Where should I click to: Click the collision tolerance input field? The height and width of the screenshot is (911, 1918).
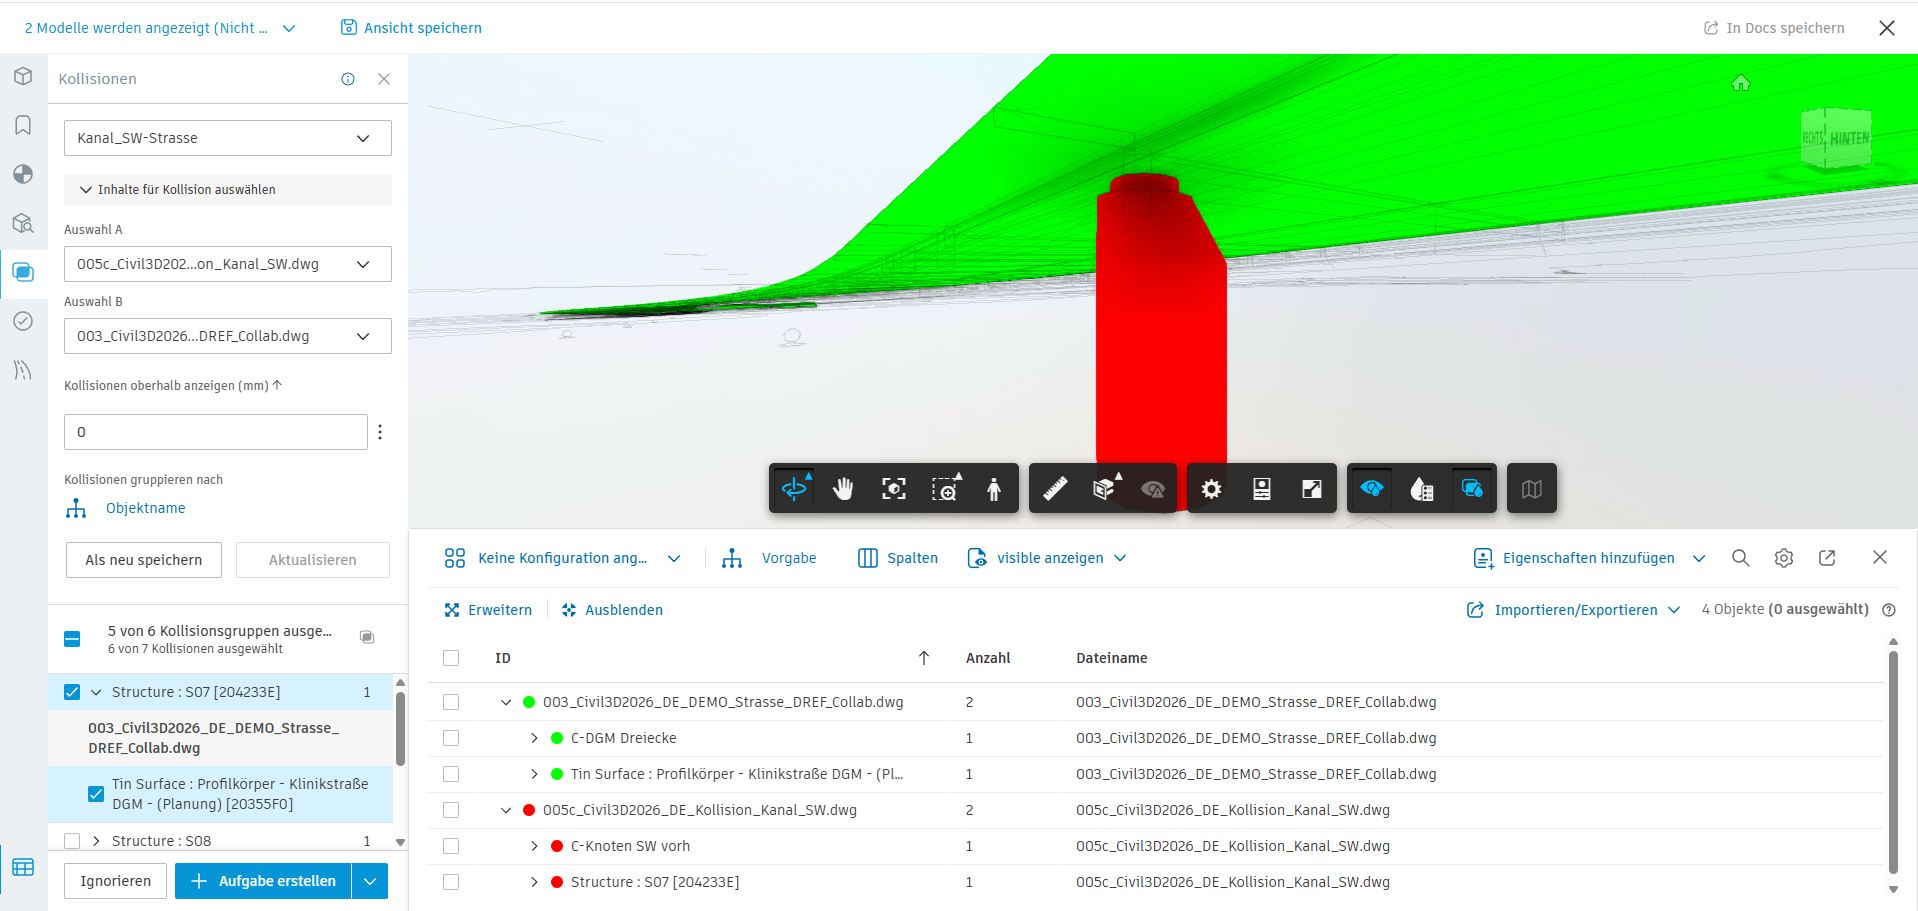pos(215,432)
